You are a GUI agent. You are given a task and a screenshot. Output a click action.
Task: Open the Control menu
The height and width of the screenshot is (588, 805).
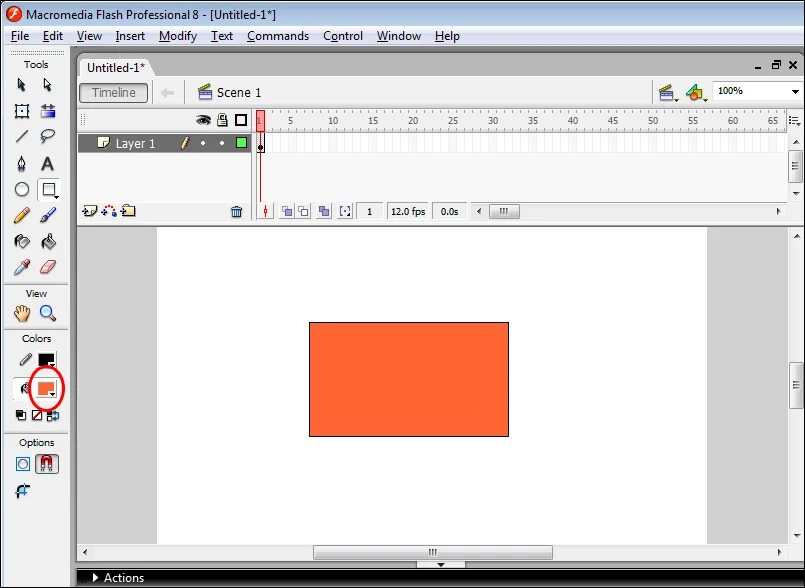point(343,36)
